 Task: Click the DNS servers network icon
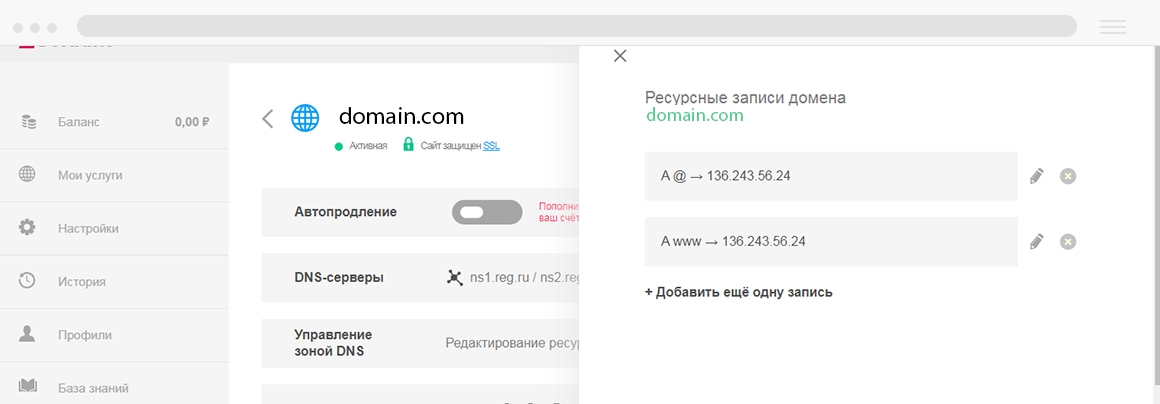[454, 277]
